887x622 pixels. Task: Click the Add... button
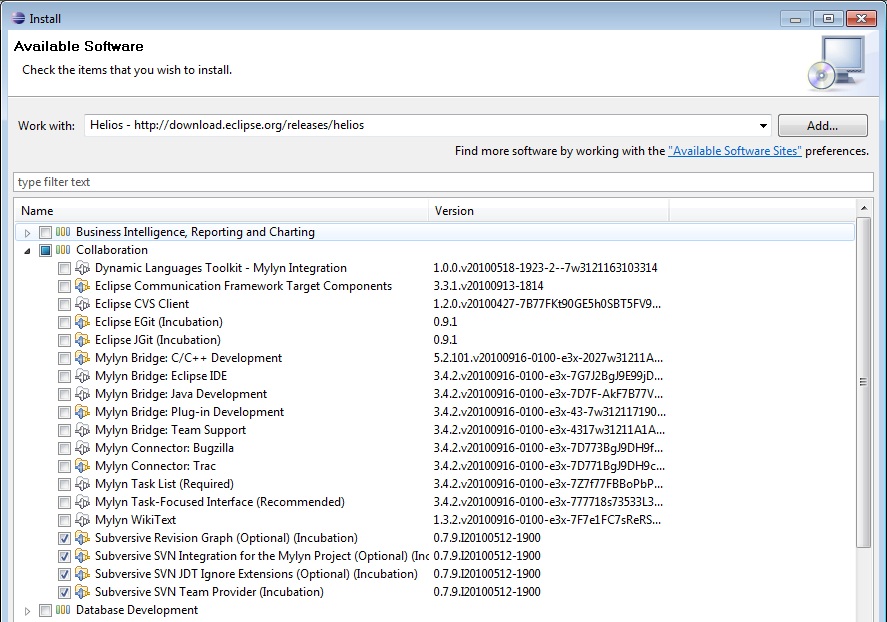tap(823, 126)
